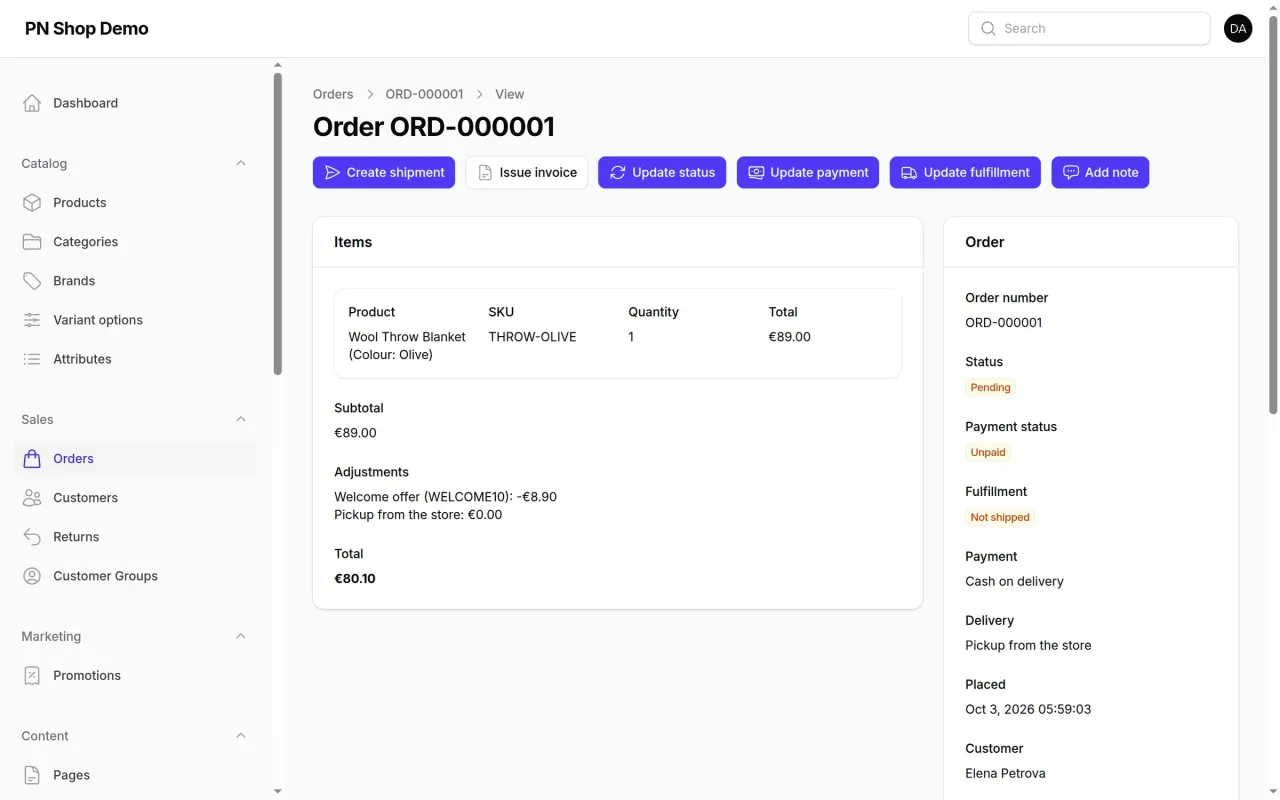Click the Pages document icon
The image size is (1280, 800).
tap(32, 775)
